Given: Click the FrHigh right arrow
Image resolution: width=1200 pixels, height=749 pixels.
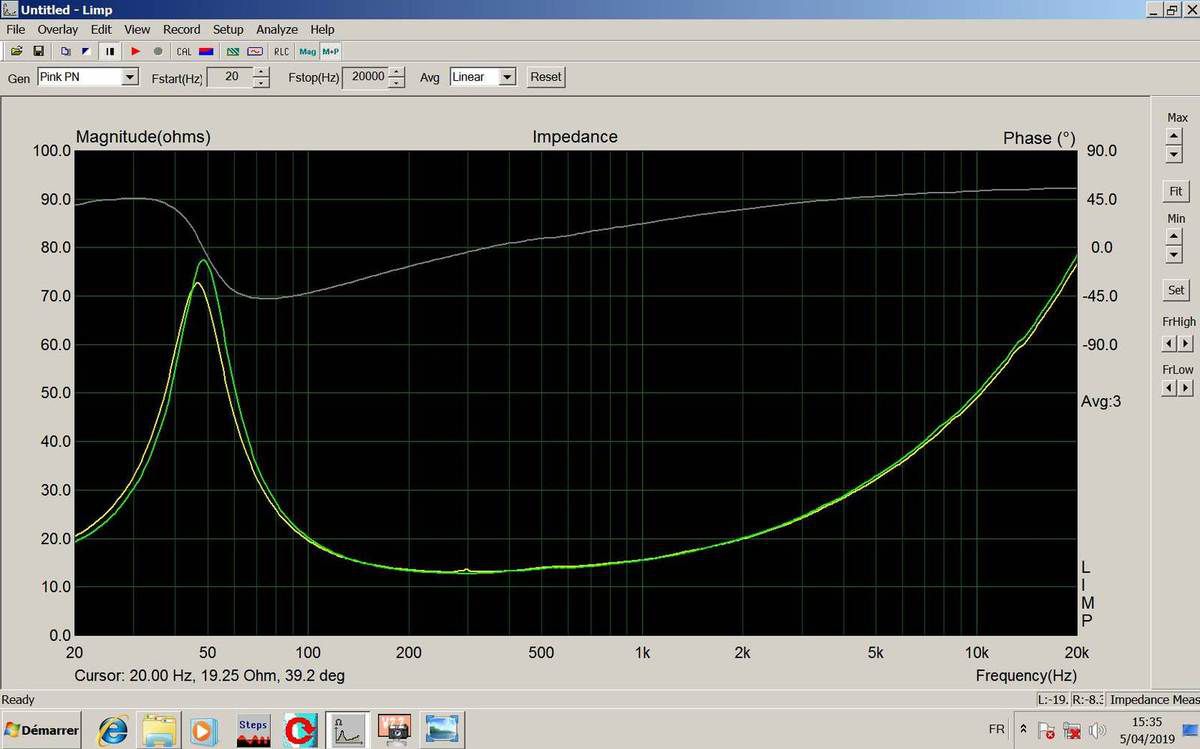Looking at the screenshot, I should [1185, 343].
